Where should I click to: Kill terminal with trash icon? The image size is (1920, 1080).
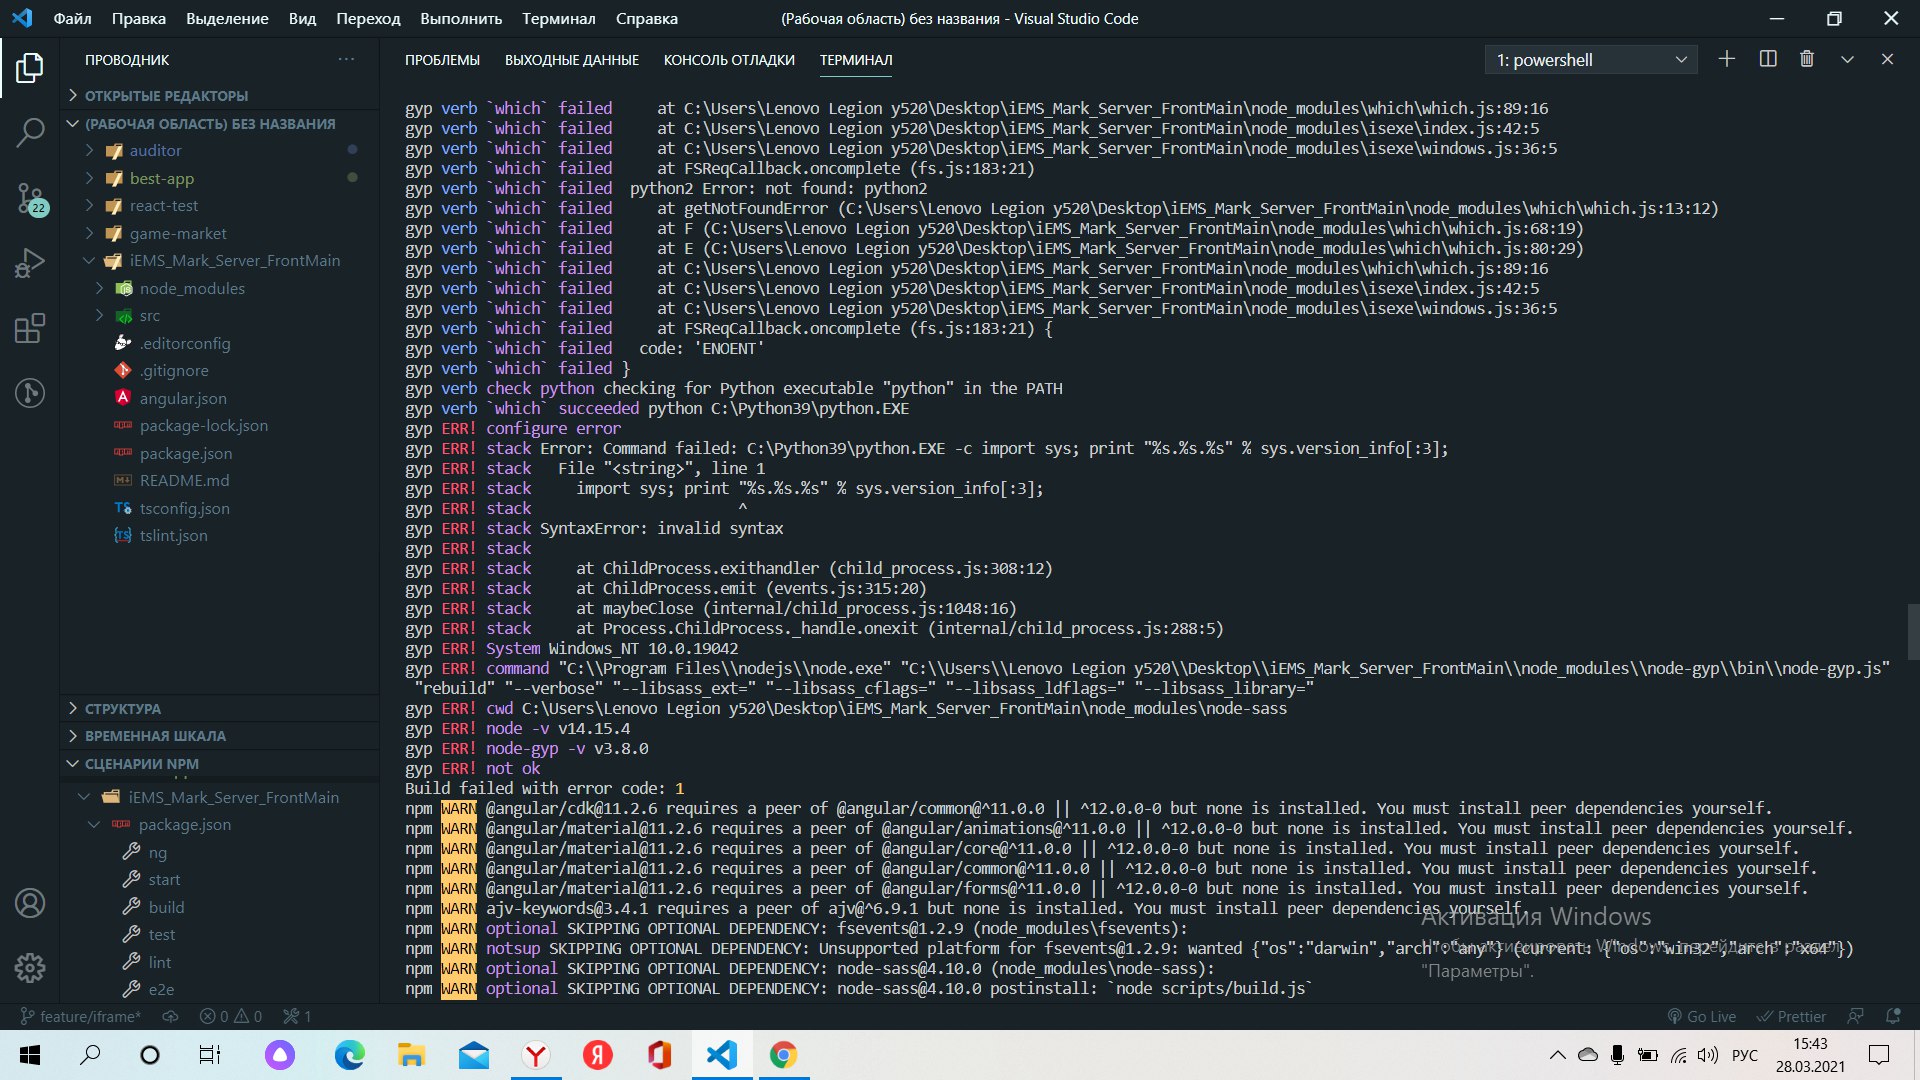point(1807,59)
